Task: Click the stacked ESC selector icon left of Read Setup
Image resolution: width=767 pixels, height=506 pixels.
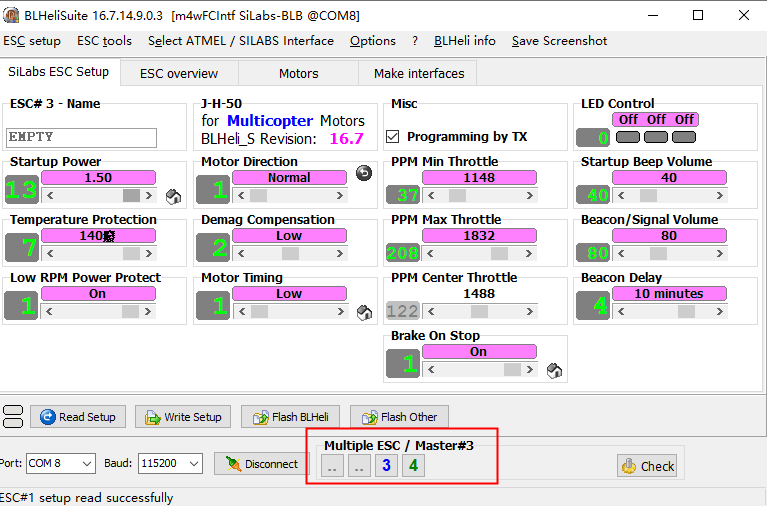Action: pyautogui.click(x=13, y=416)
